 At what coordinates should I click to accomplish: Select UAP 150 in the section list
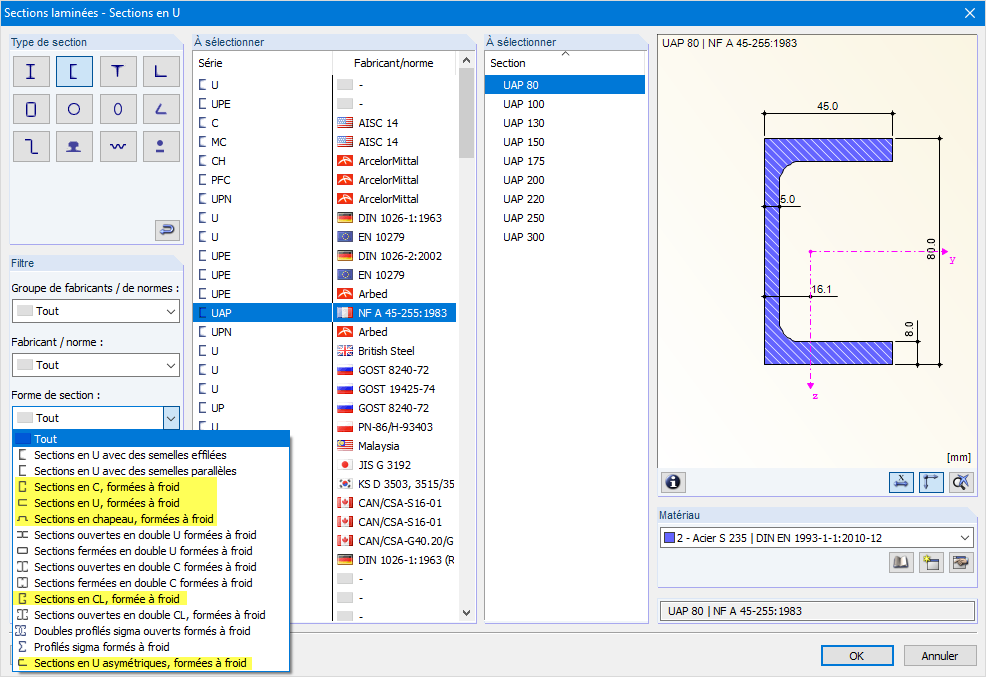(x=523, y=142)
